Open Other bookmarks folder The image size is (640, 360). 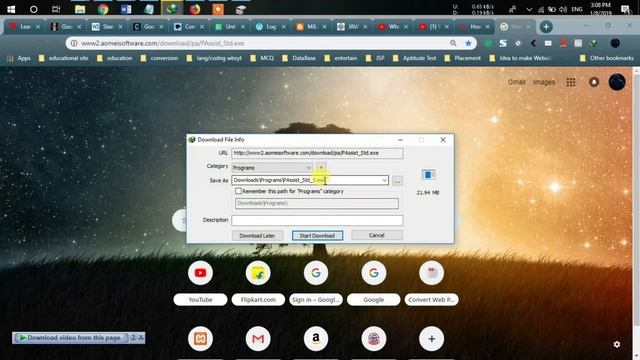[x=607, y=58]
